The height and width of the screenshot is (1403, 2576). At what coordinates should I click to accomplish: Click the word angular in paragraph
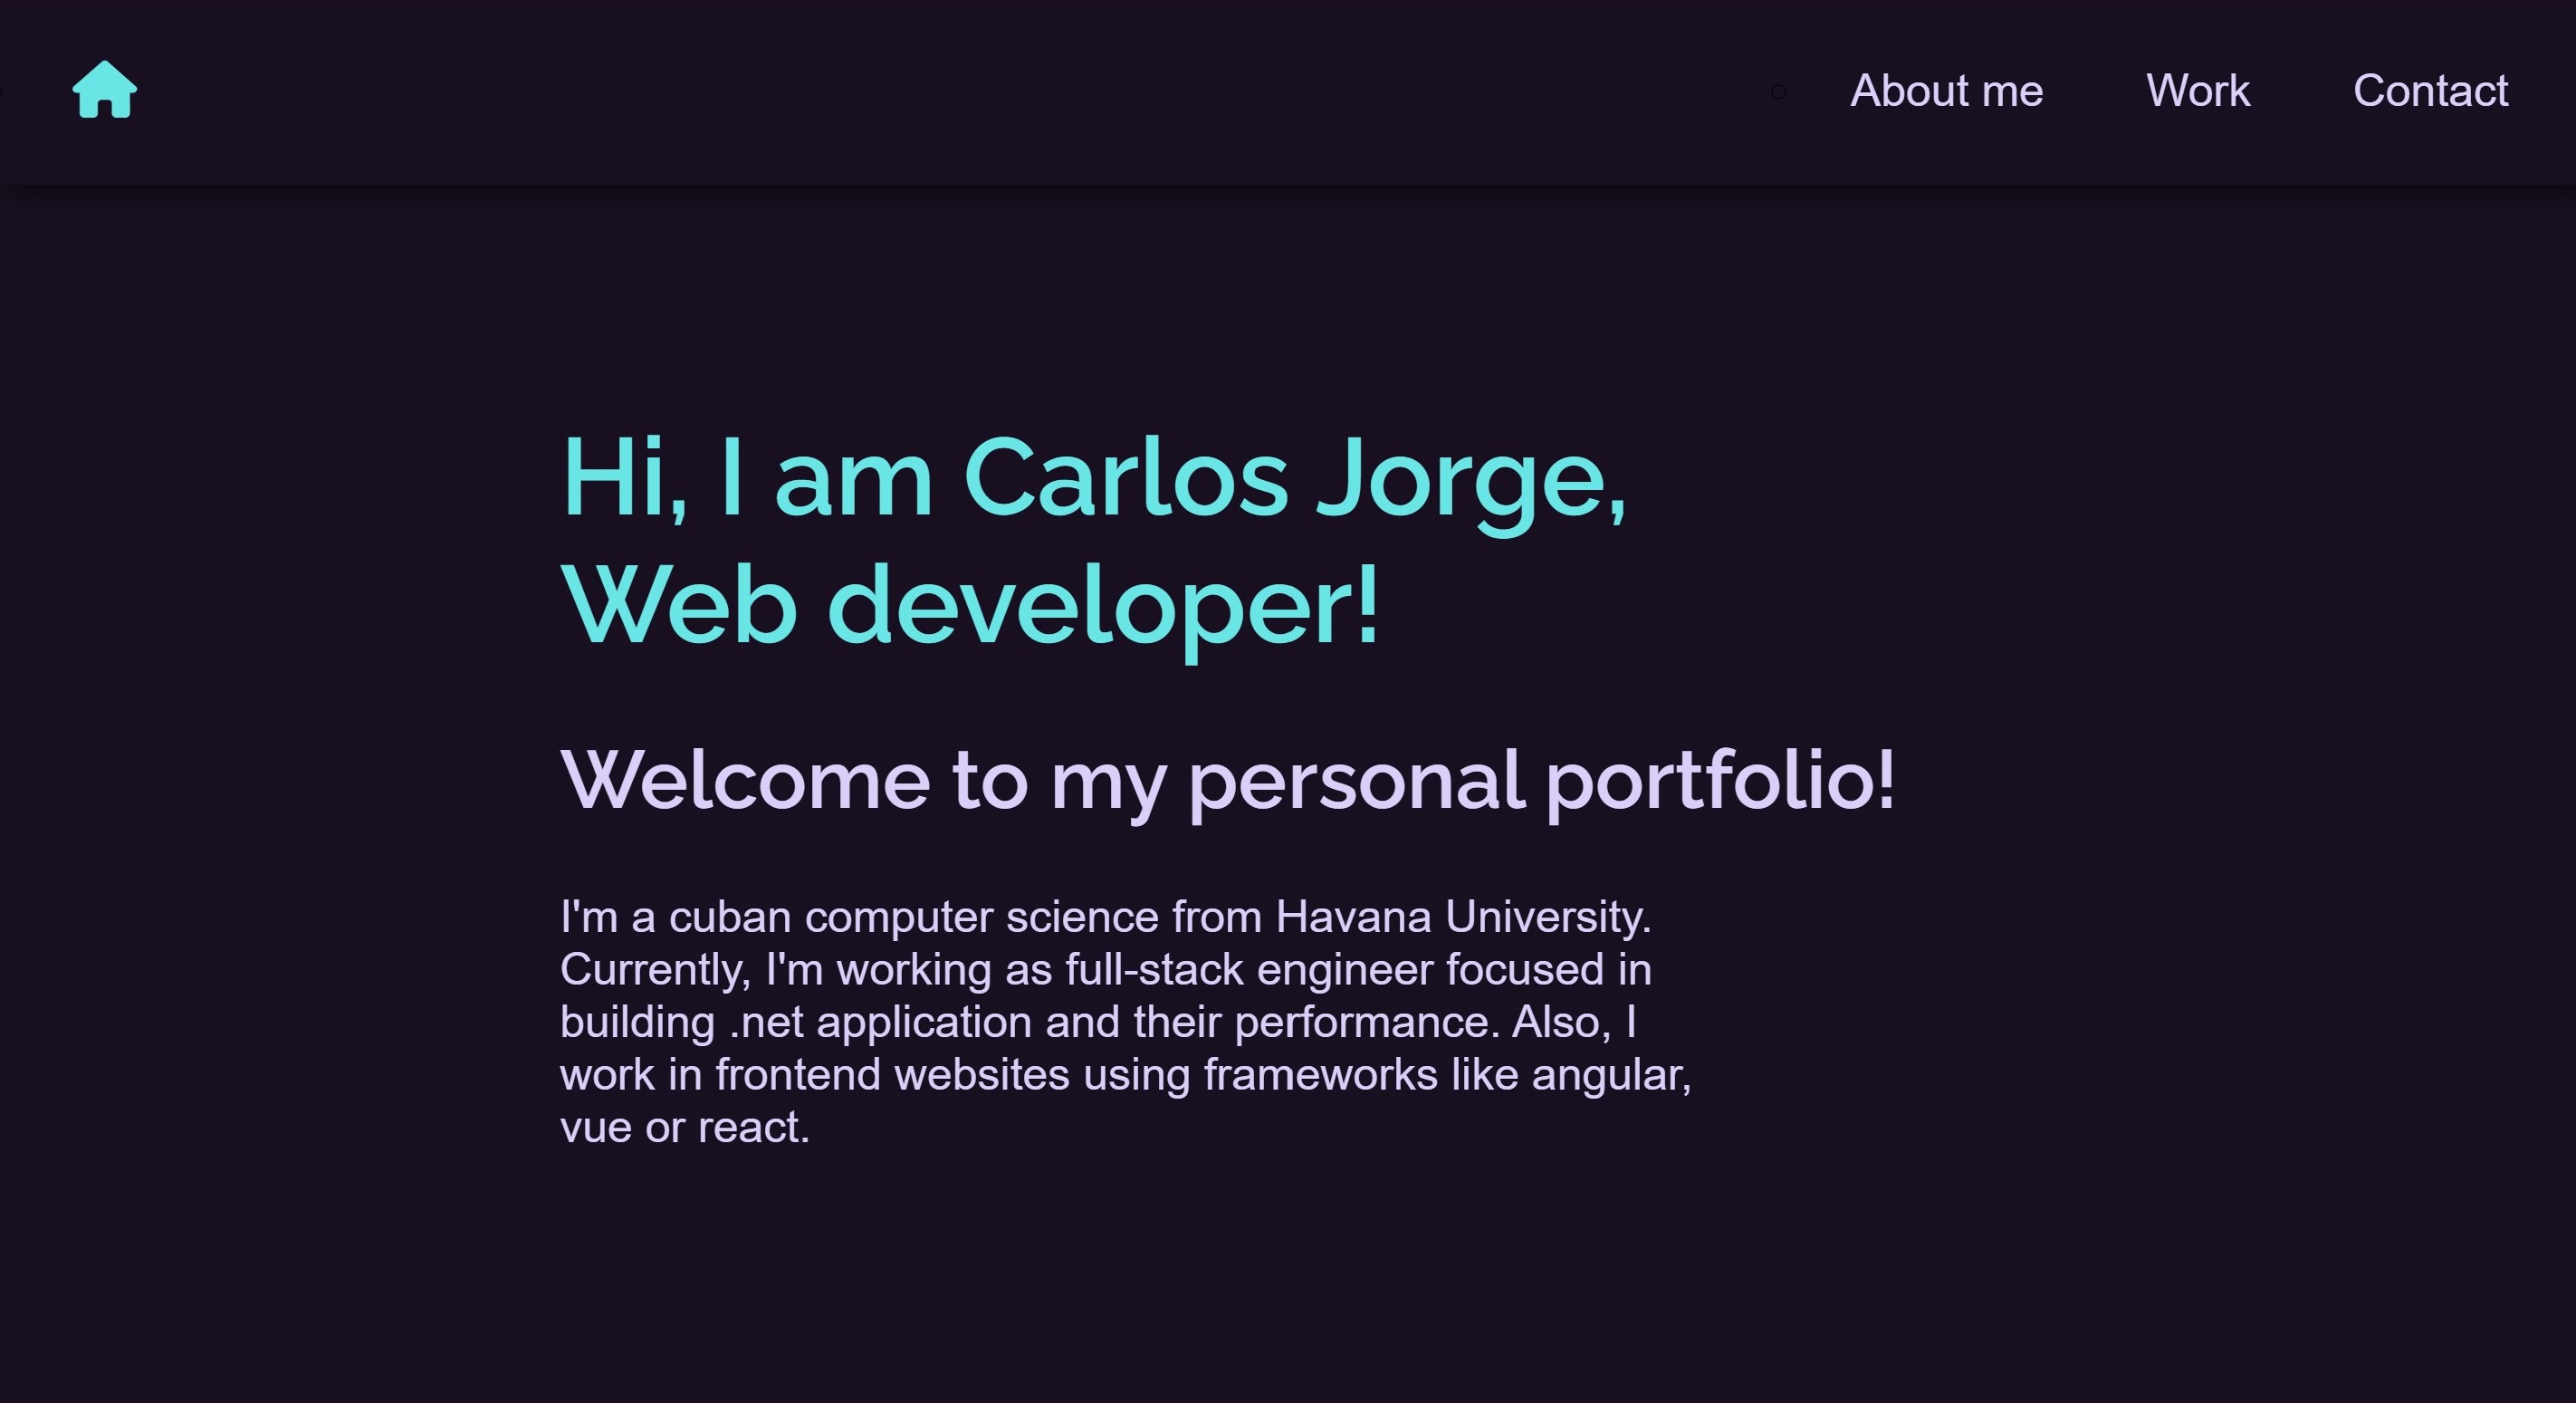(1610, 1075)
